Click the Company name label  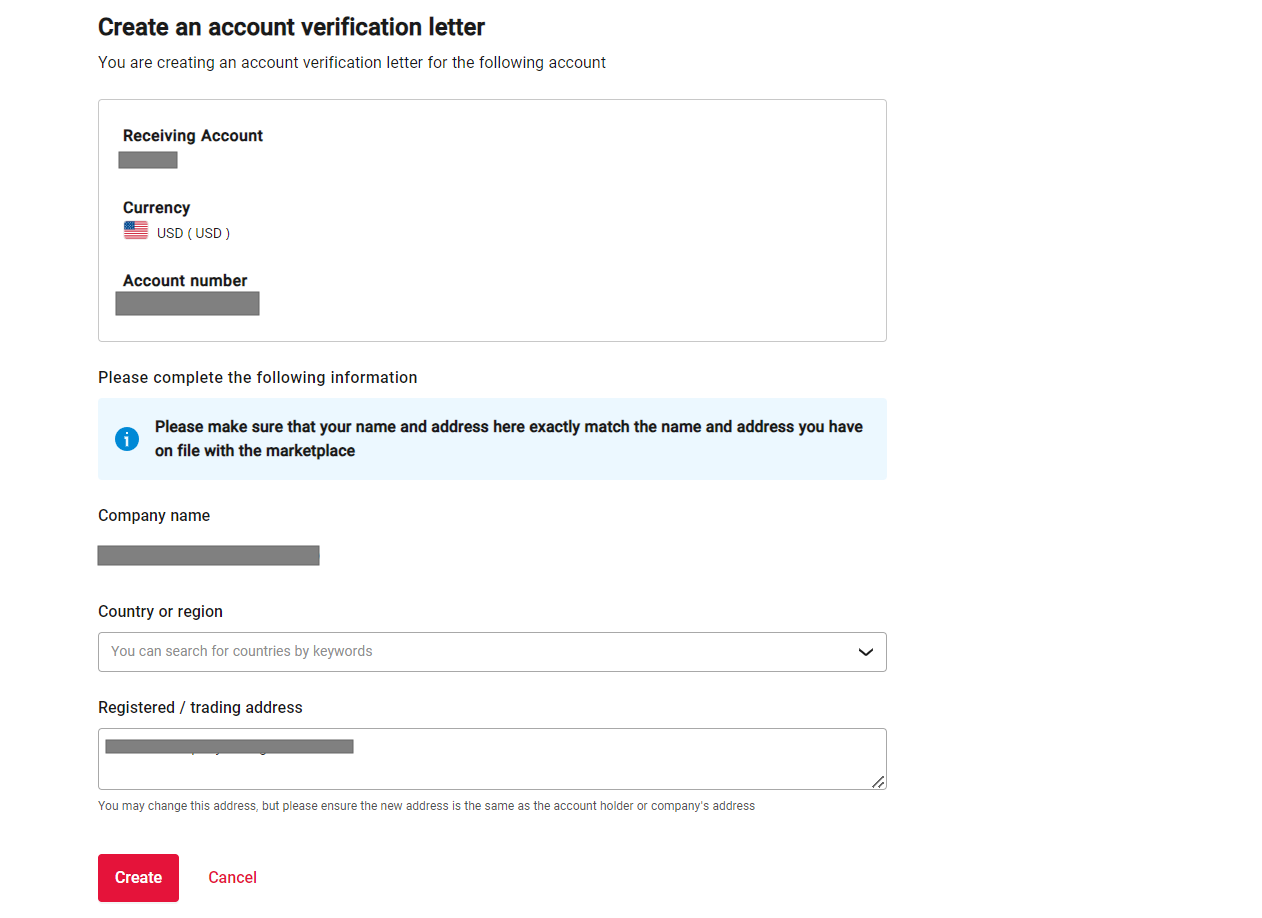click(154, 516)
